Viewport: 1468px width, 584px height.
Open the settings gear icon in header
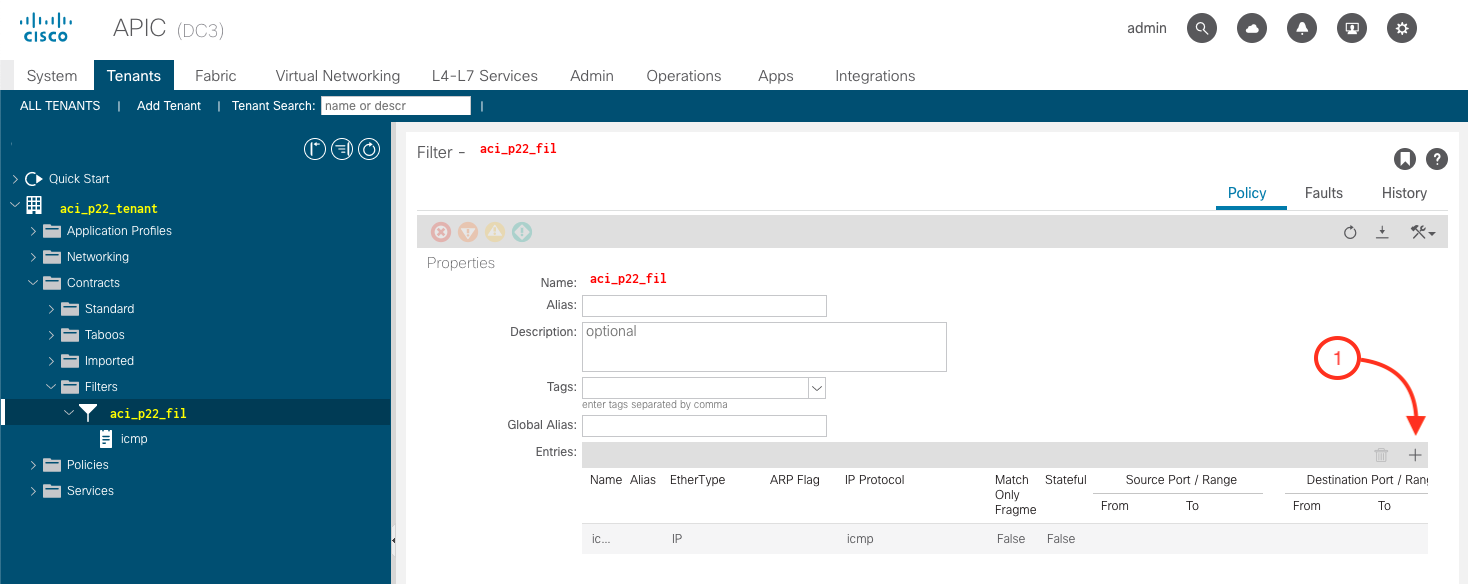pos(1402,28)
